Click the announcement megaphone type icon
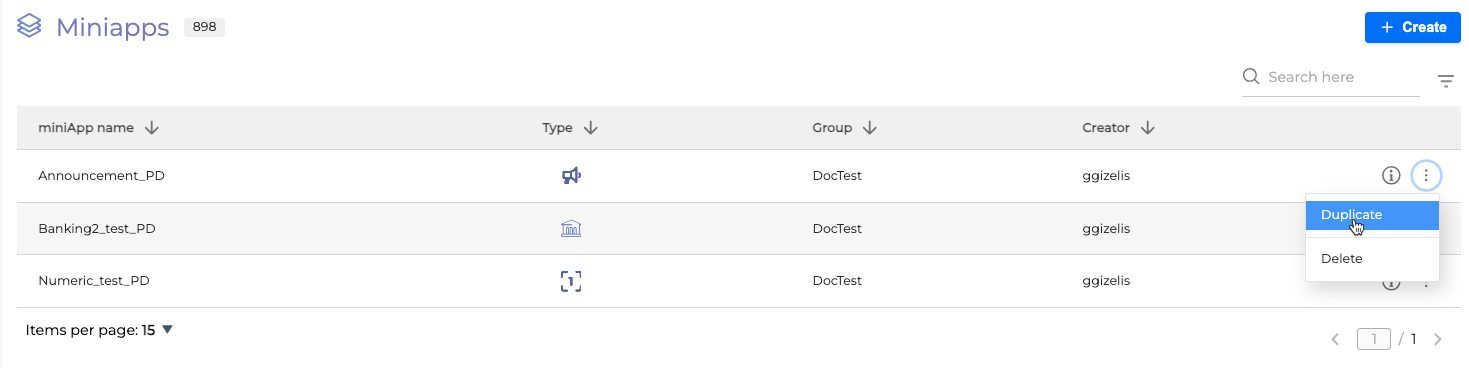The image size is (1469, 368). (x=571, y=176)
